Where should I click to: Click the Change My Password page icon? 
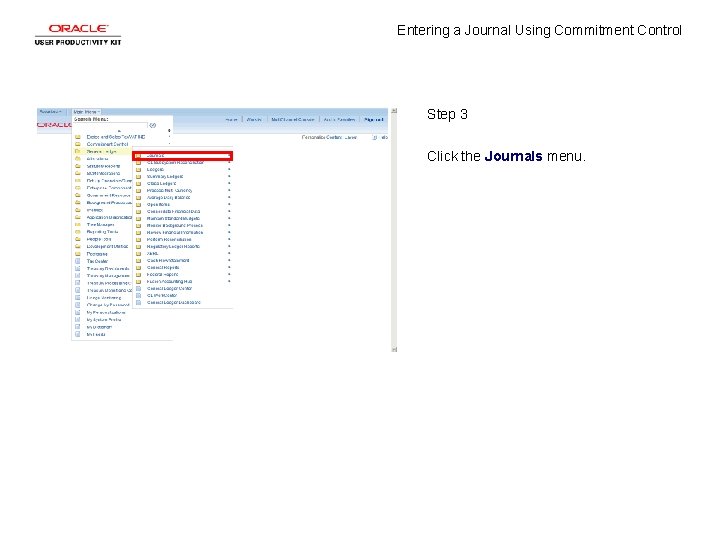click(78, 305)
